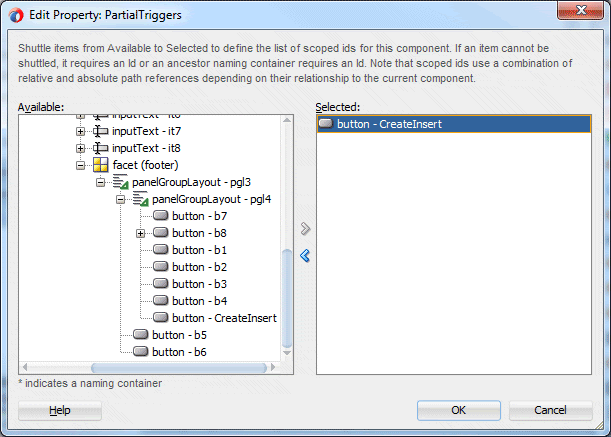Click the vertical scrollbar down arrow
611x437 pixels.
[287, 353]
